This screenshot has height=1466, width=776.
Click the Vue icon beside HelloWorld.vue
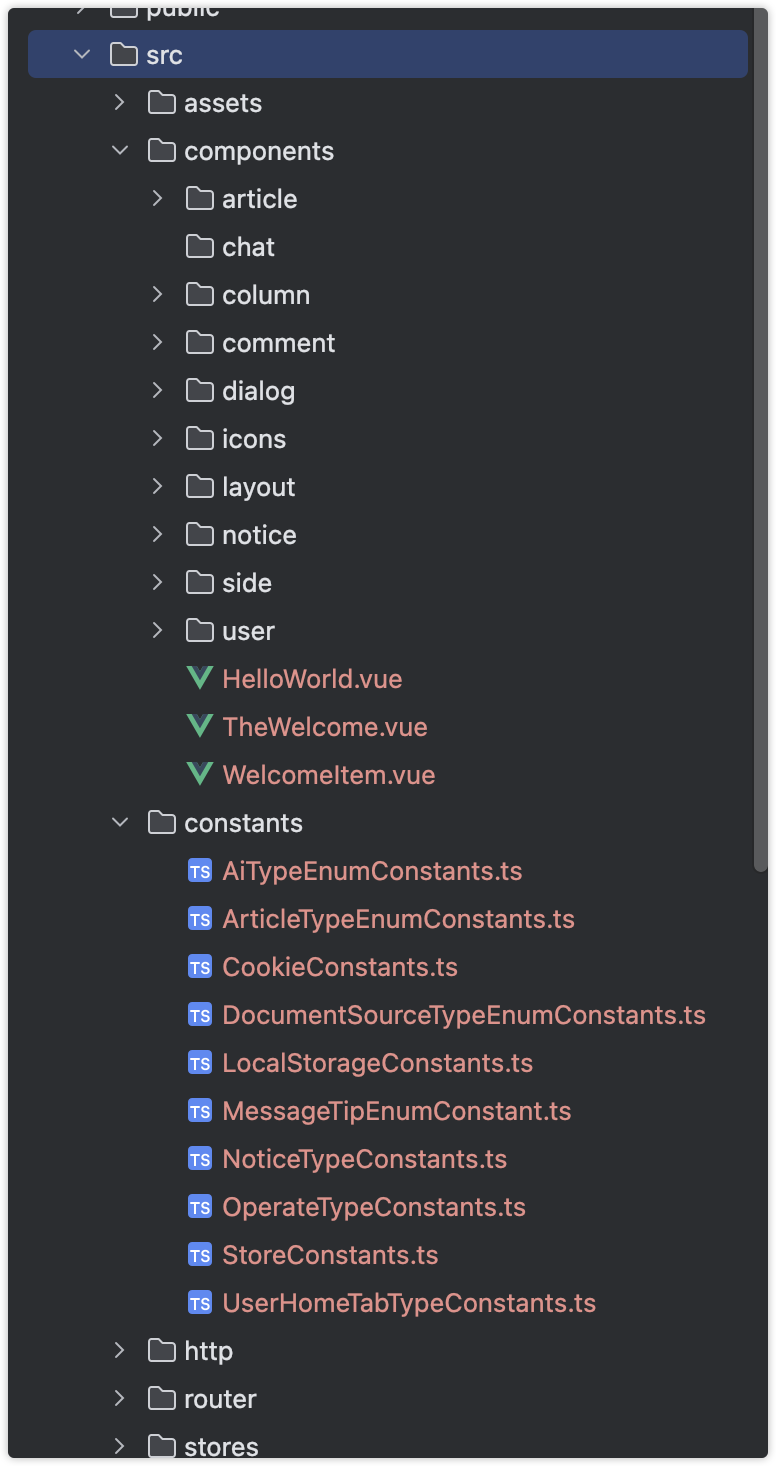[200, 679]
